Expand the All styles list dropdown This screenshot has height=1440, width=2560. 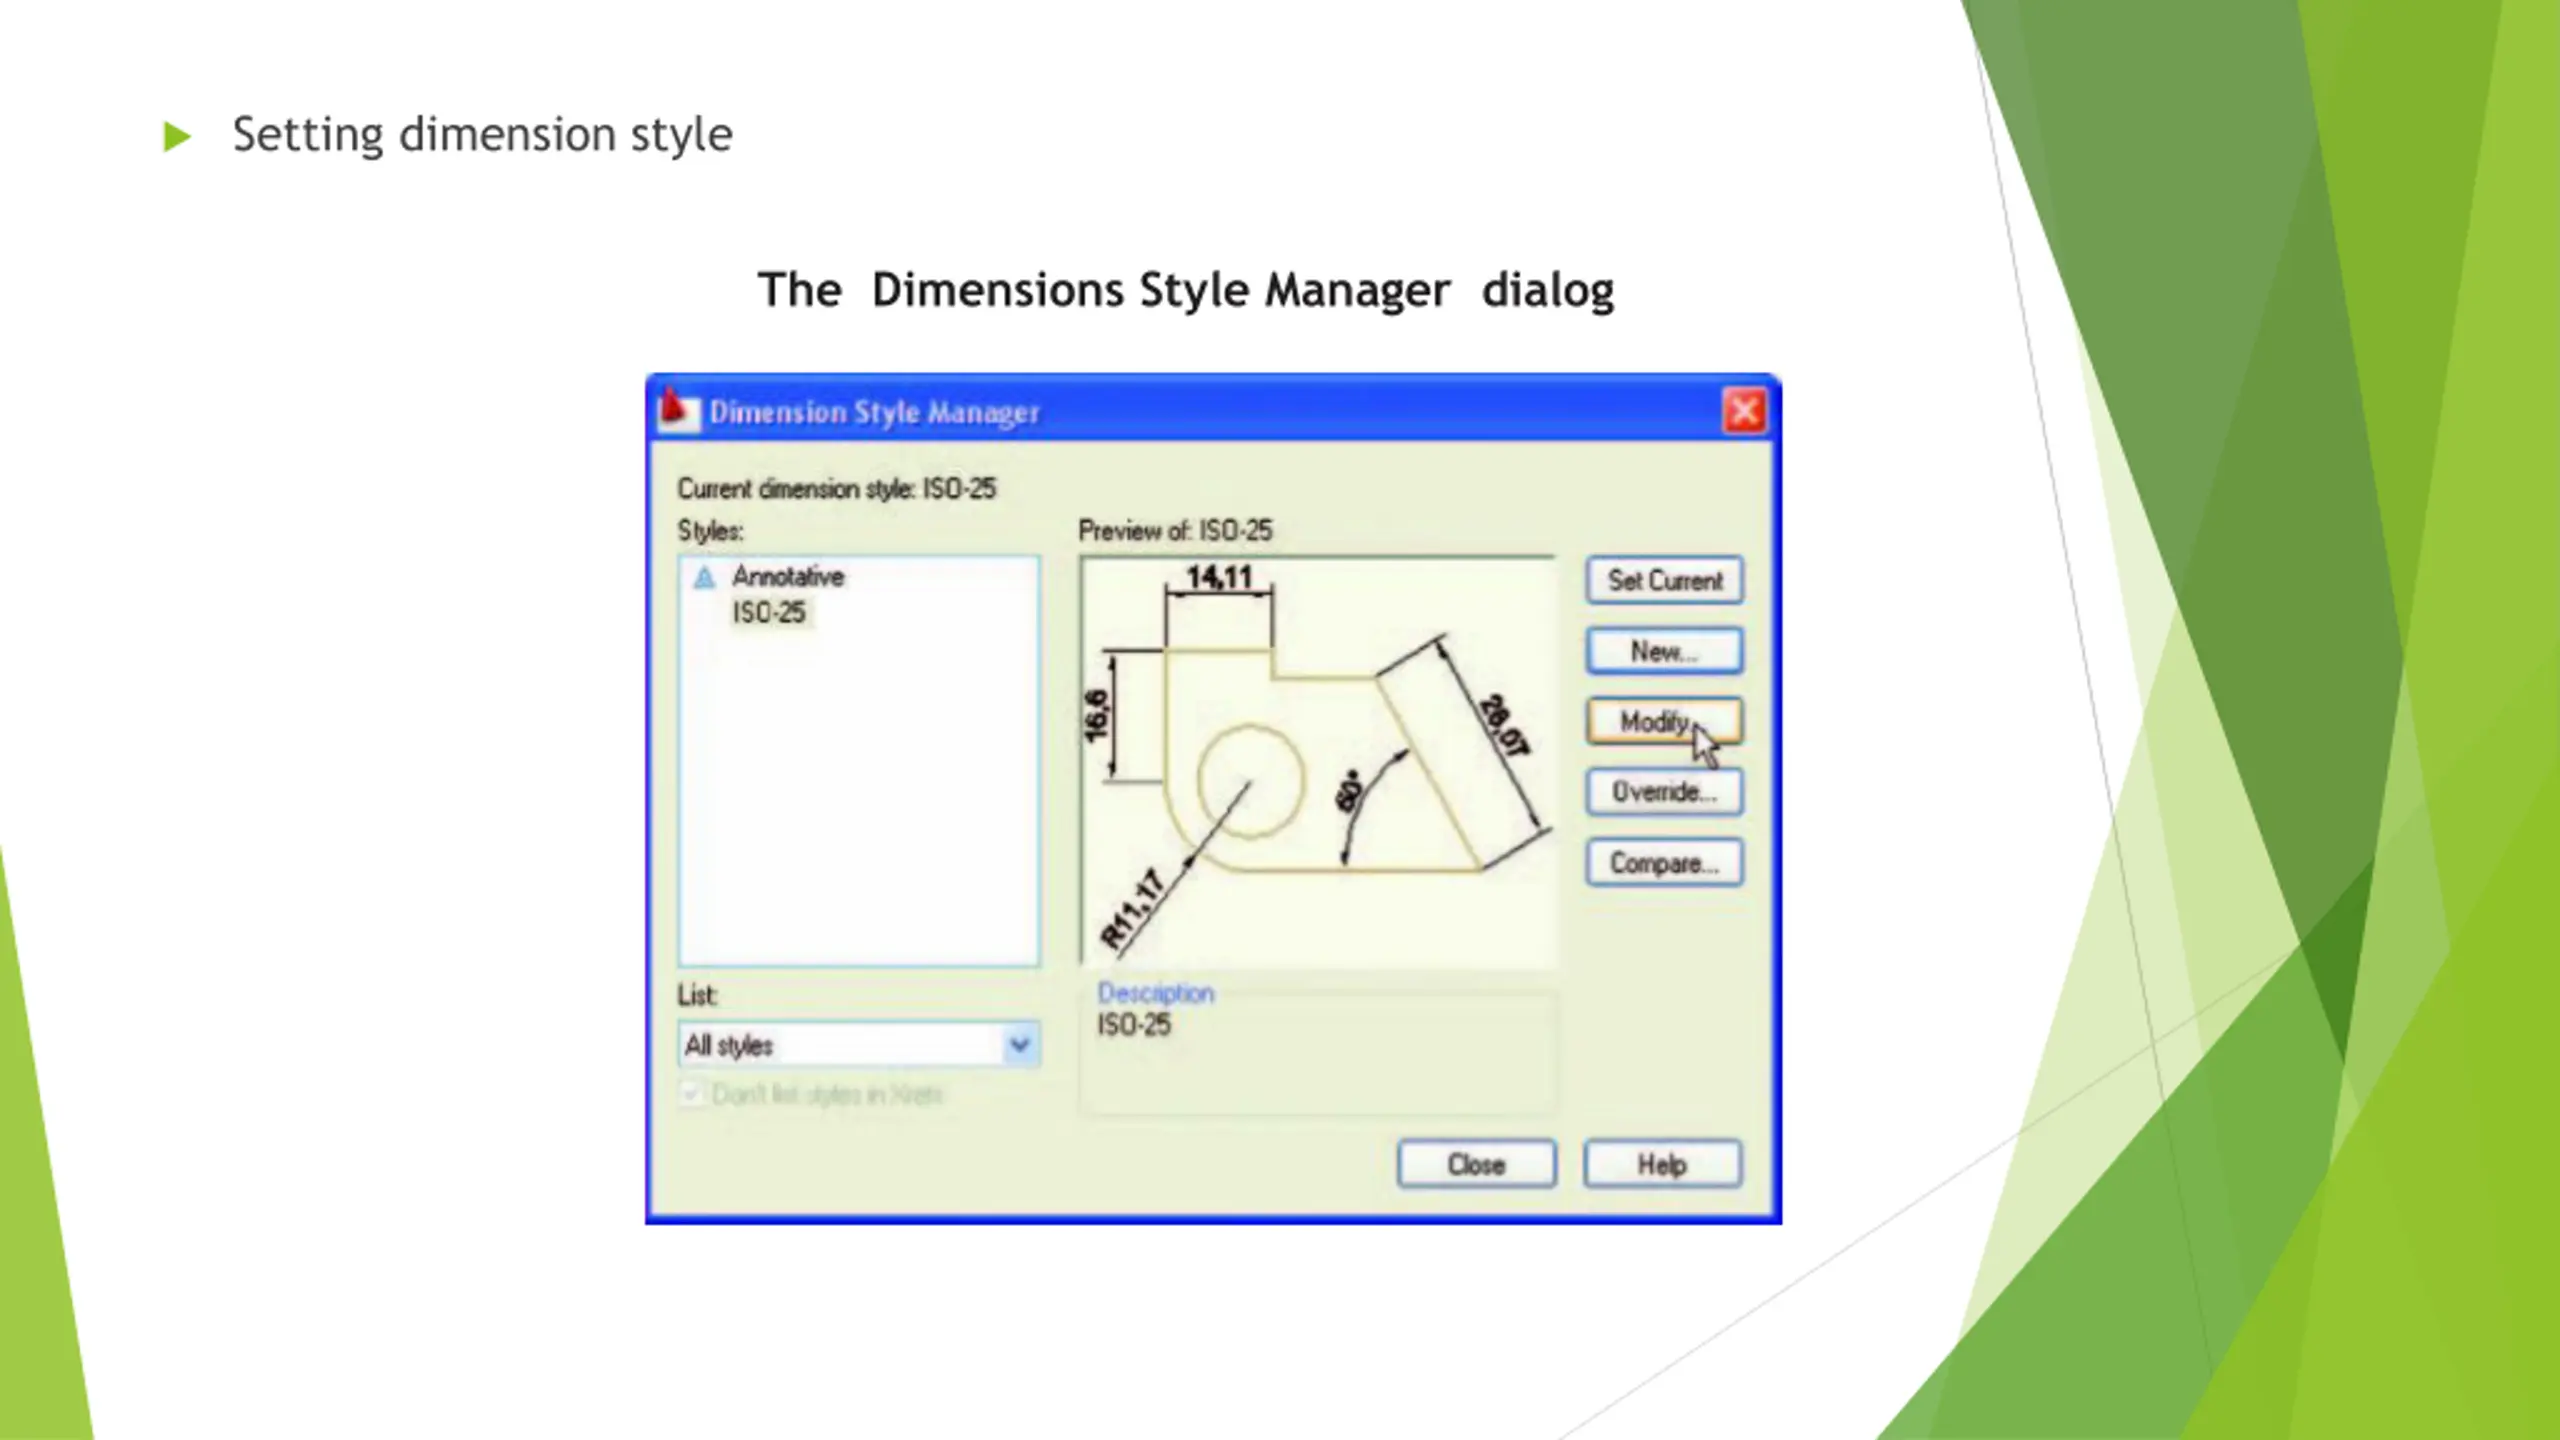[x=1019, y=1045]
